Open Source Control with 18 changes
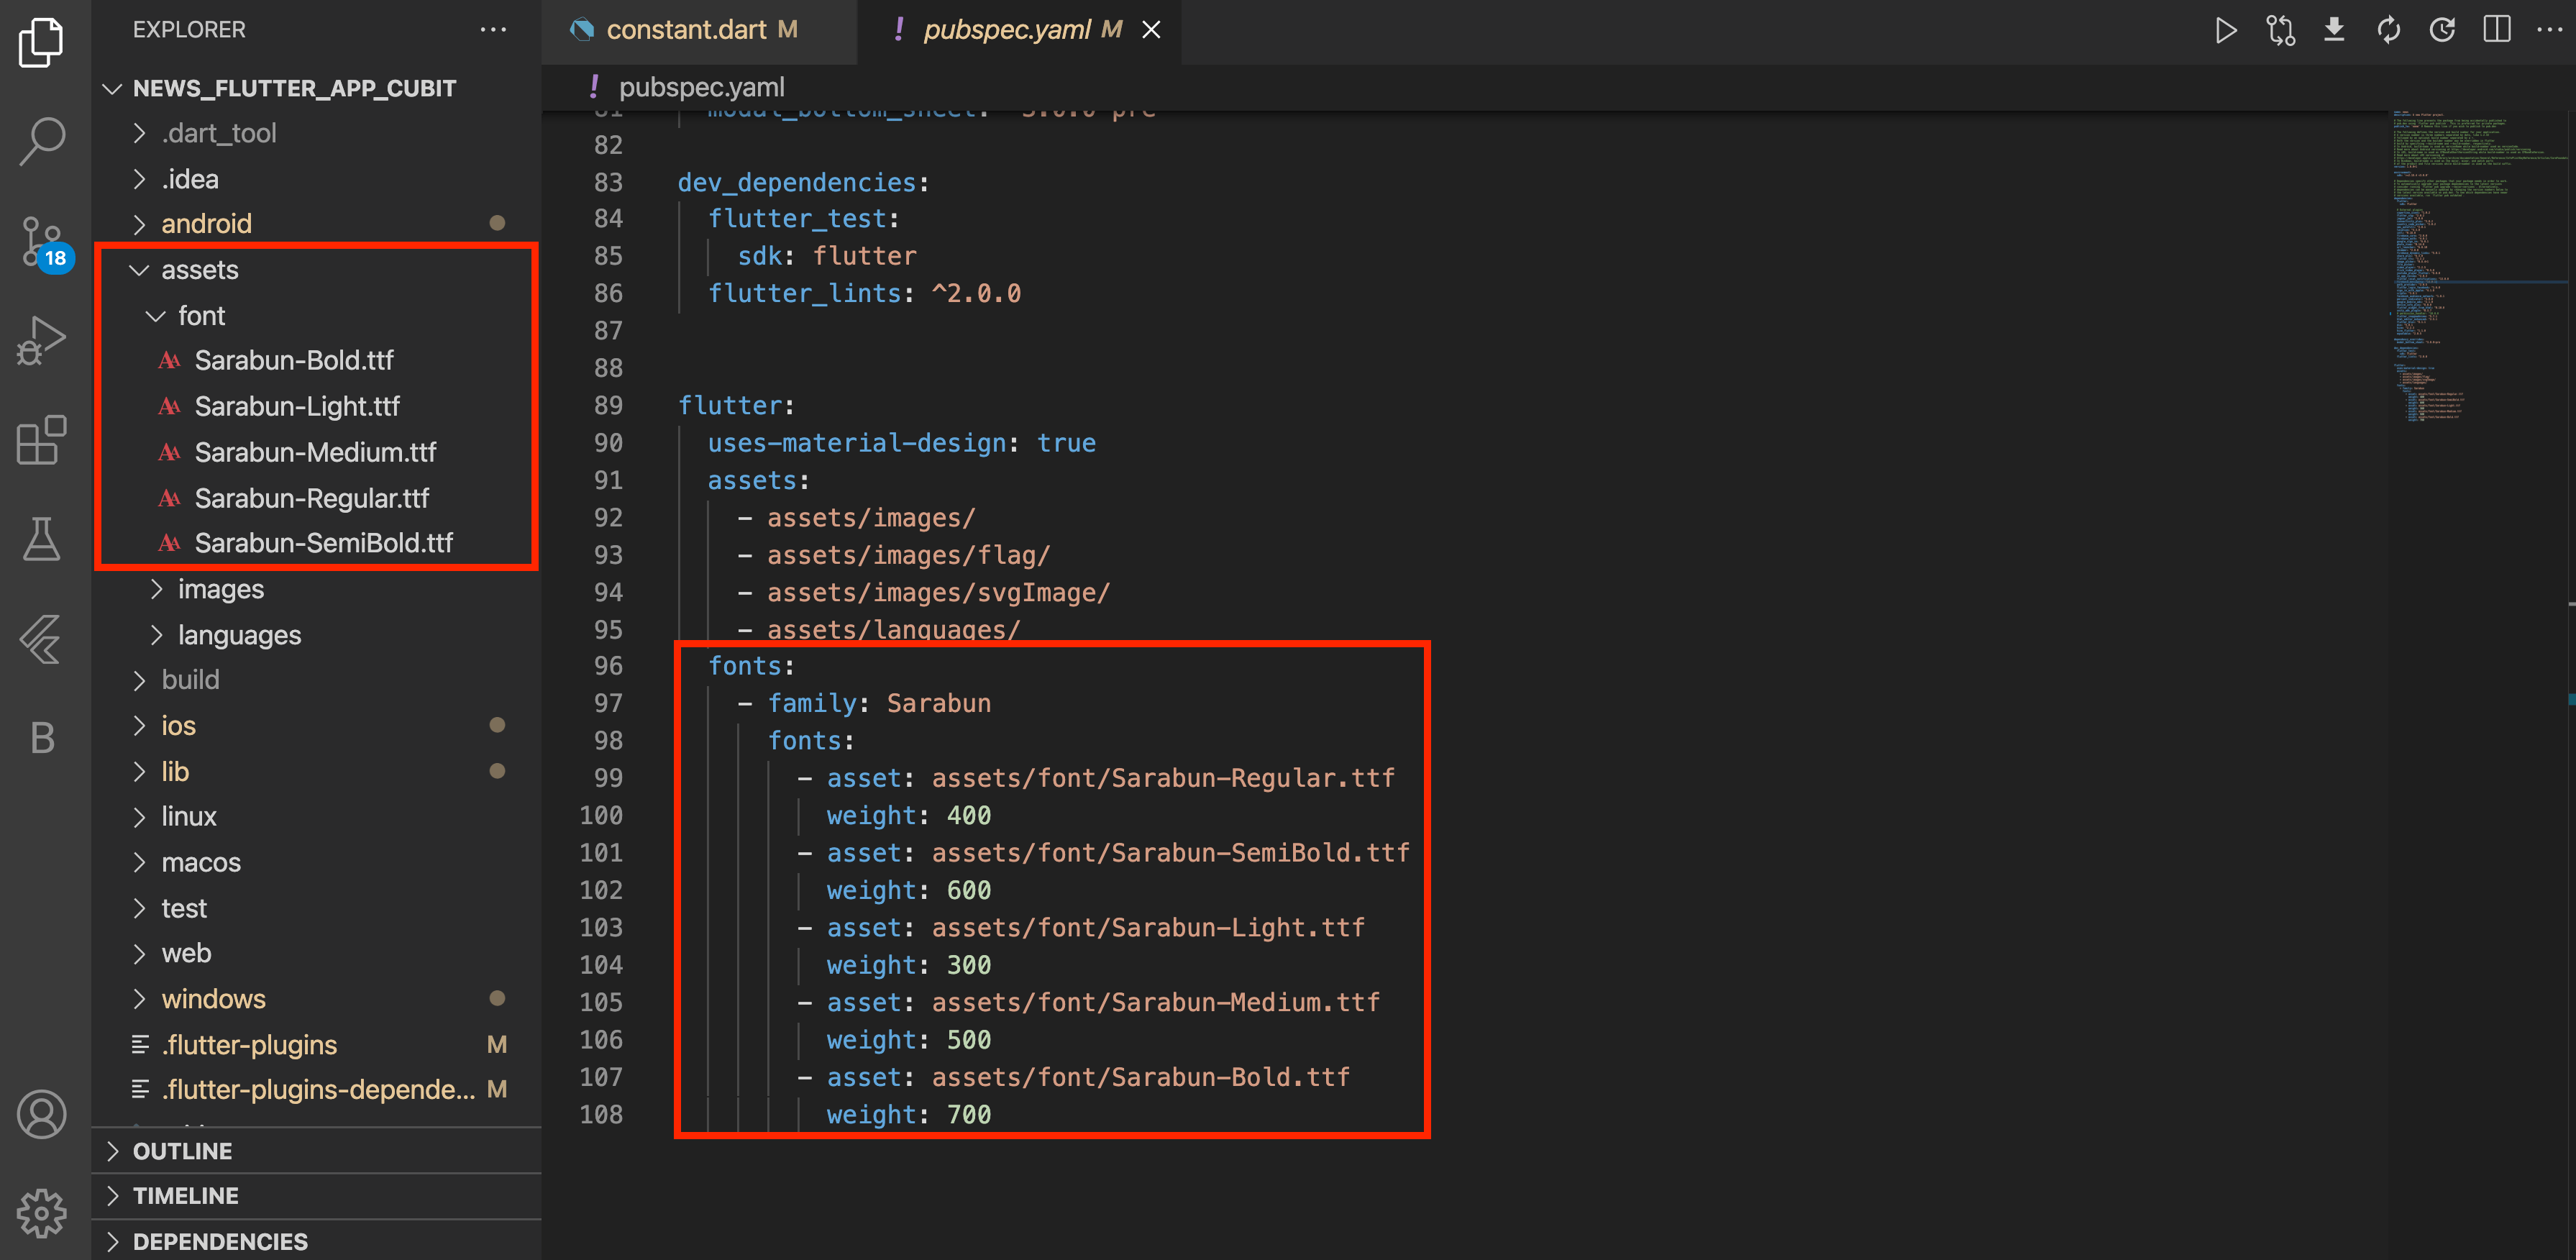This screenshot has height=1260, width=2576. [42, 242]
